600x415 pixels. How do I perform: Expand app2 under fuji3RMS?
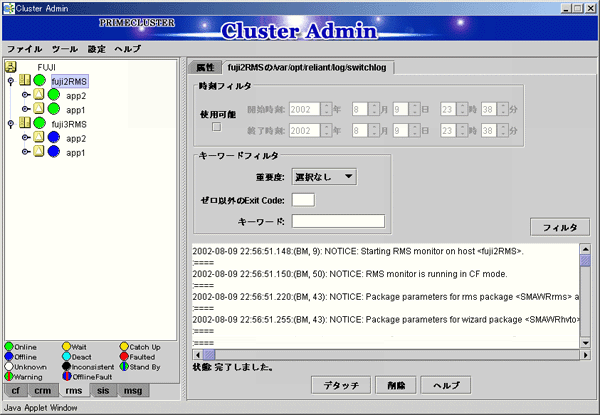click(25, 137)
